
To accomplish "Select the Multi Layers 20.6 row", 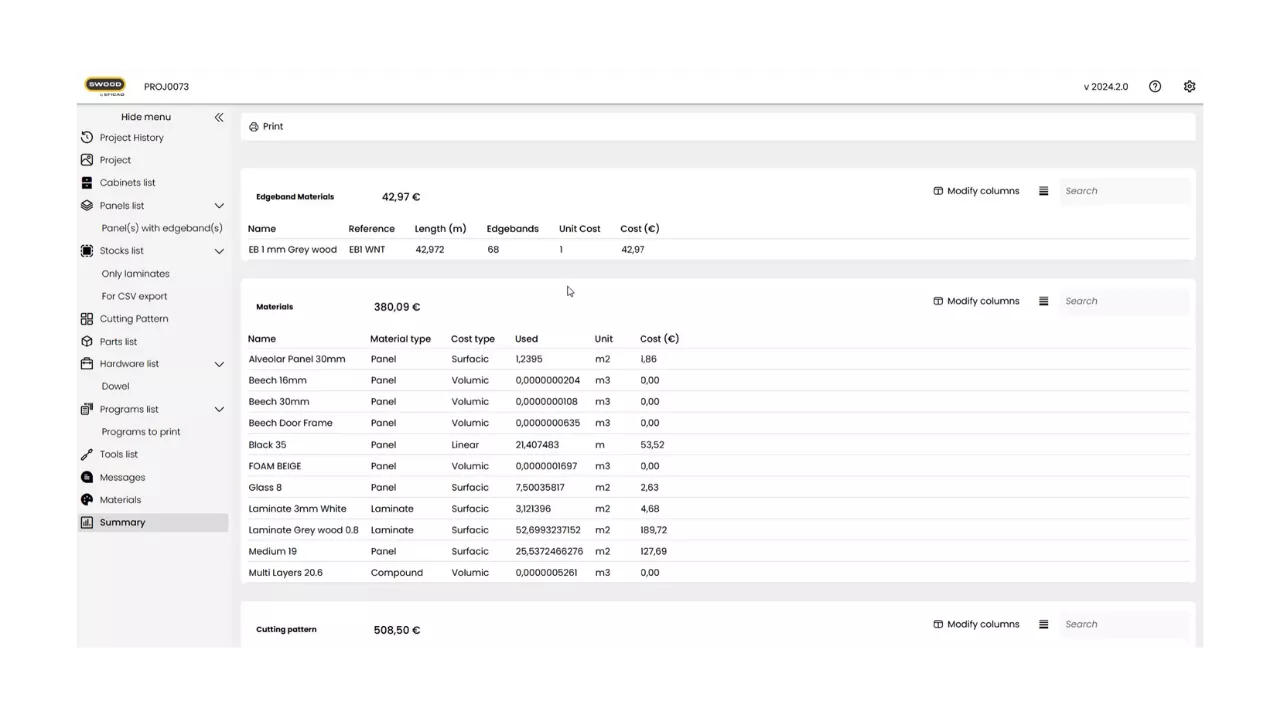I will [718, 573].
